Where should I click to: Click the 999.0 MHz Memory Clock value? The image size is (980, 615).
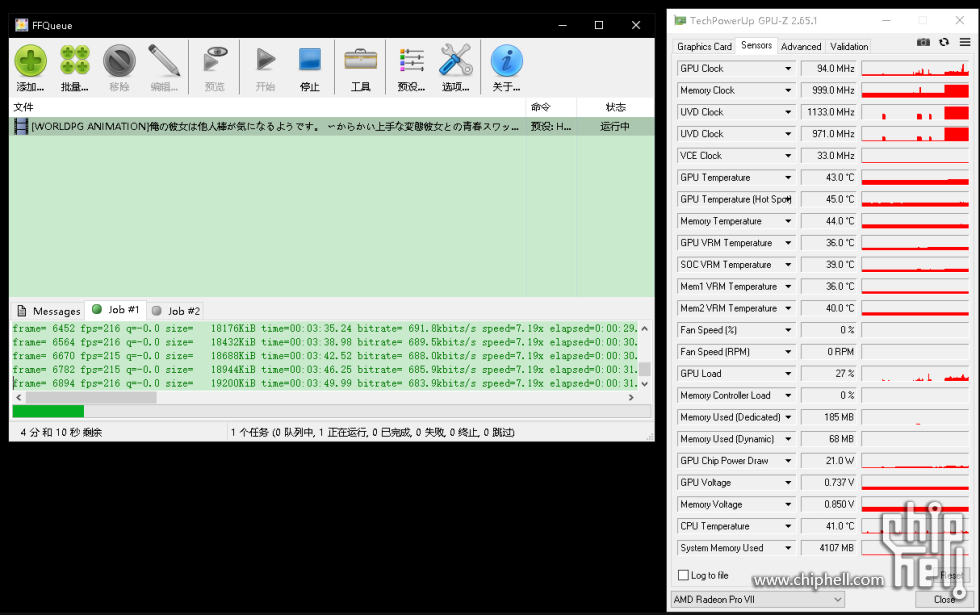pos(829,91)
